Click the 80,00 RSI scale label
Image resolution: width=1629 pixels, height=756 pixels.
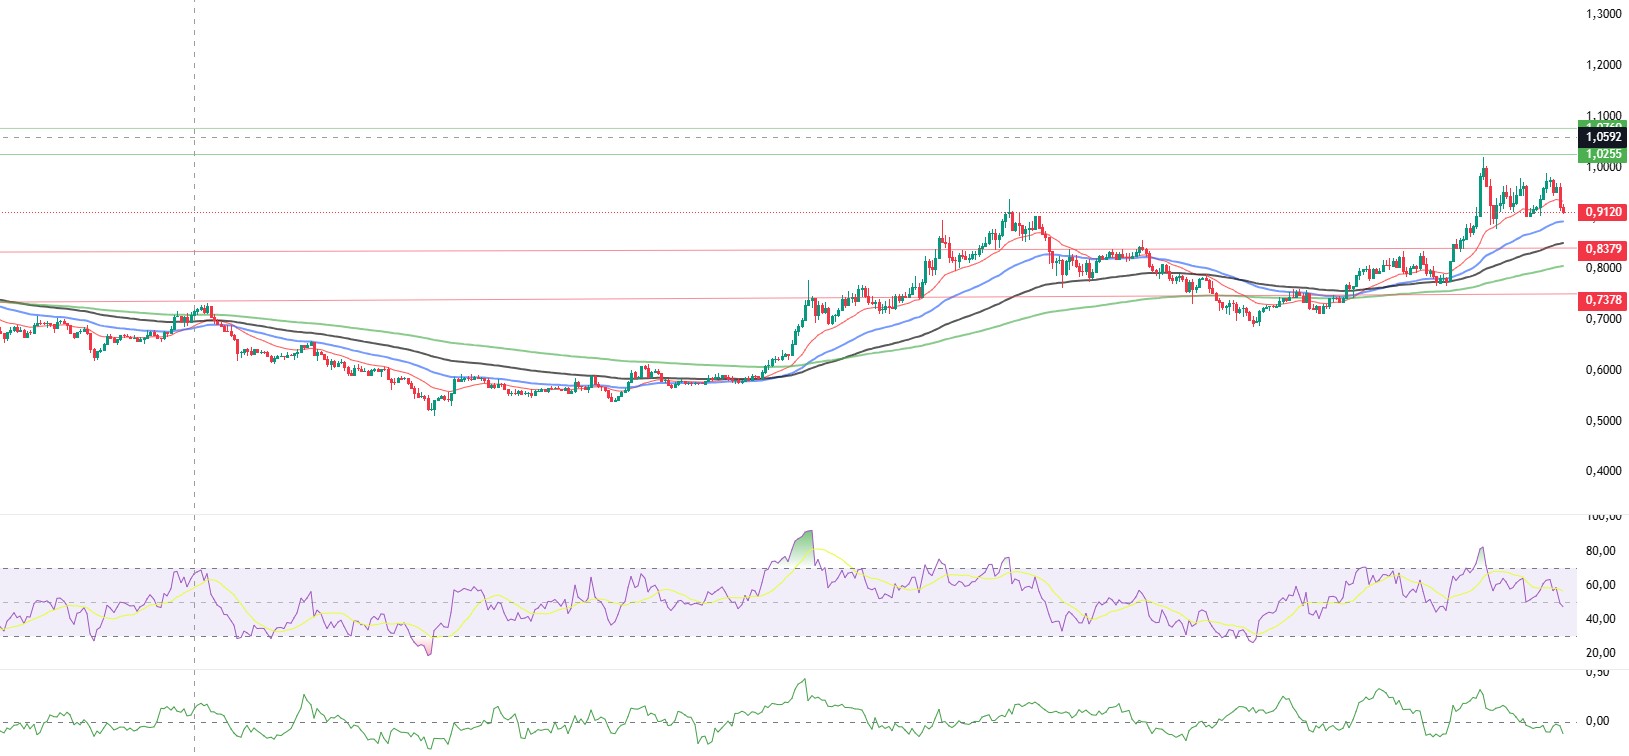coord(1602,550)
